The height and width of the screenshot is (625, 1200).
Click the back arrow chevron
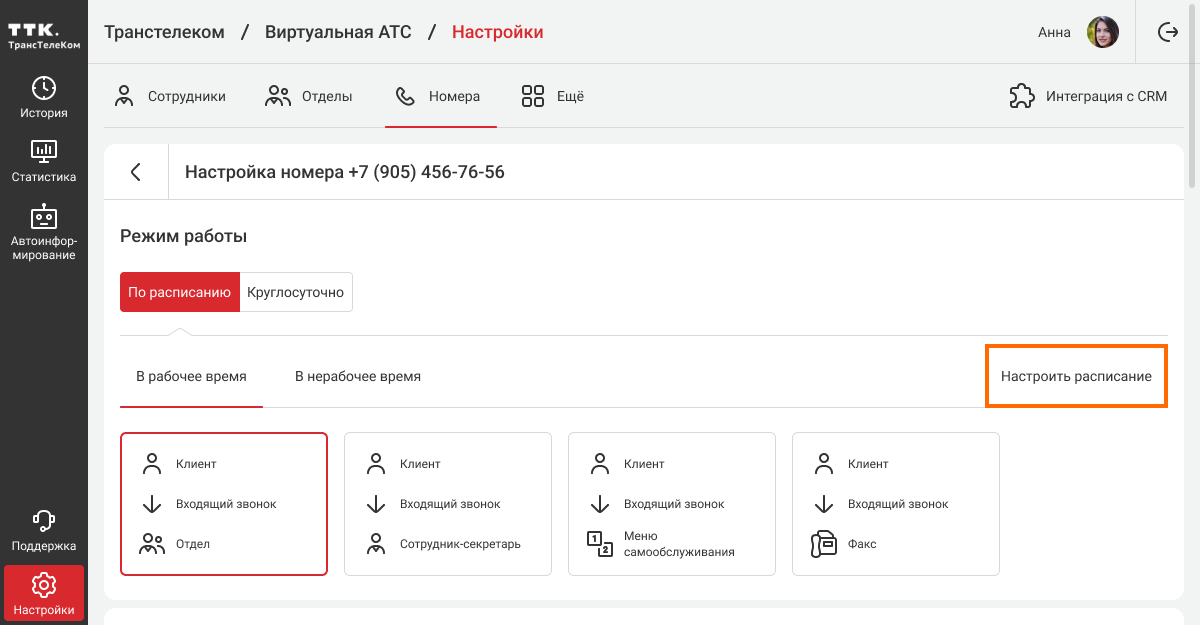point(136,172)
